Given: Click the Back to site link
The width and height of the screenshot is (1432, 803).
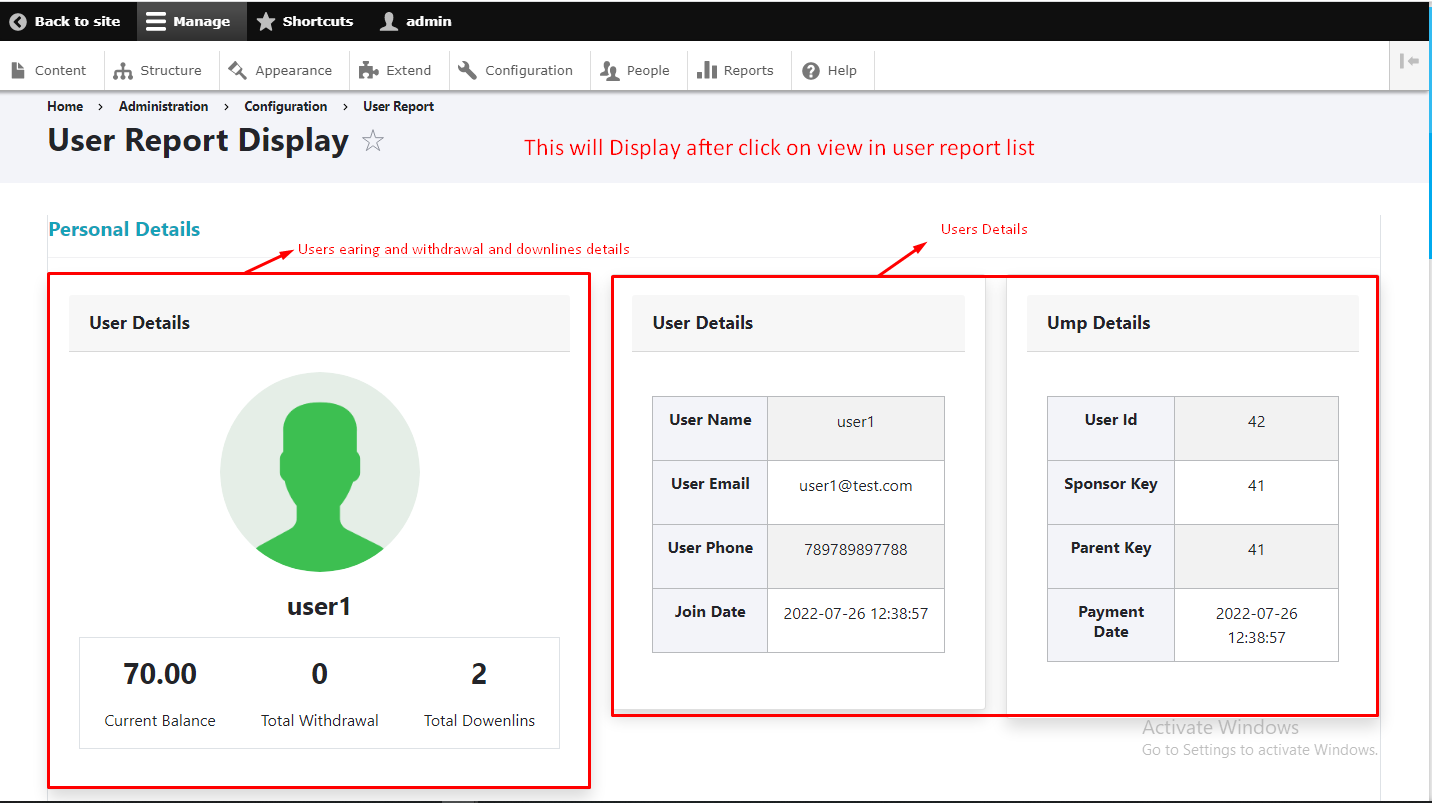Looking at the screenshot, I should (67, 20).
